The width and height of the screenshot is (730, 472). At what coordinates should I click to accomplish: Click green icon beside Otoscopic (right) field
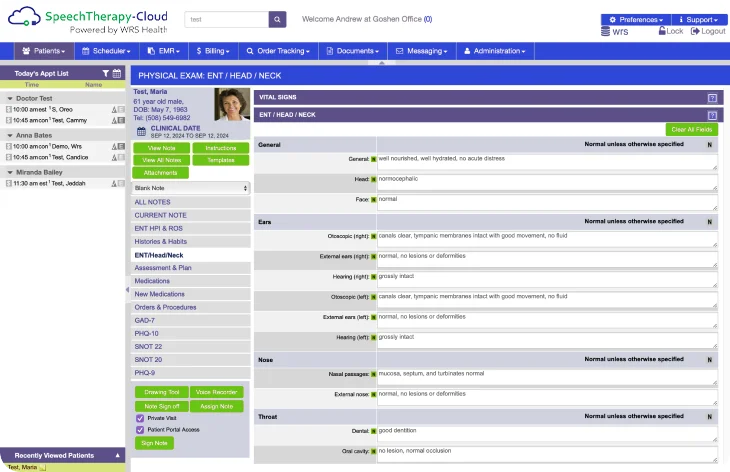(373, 236)
